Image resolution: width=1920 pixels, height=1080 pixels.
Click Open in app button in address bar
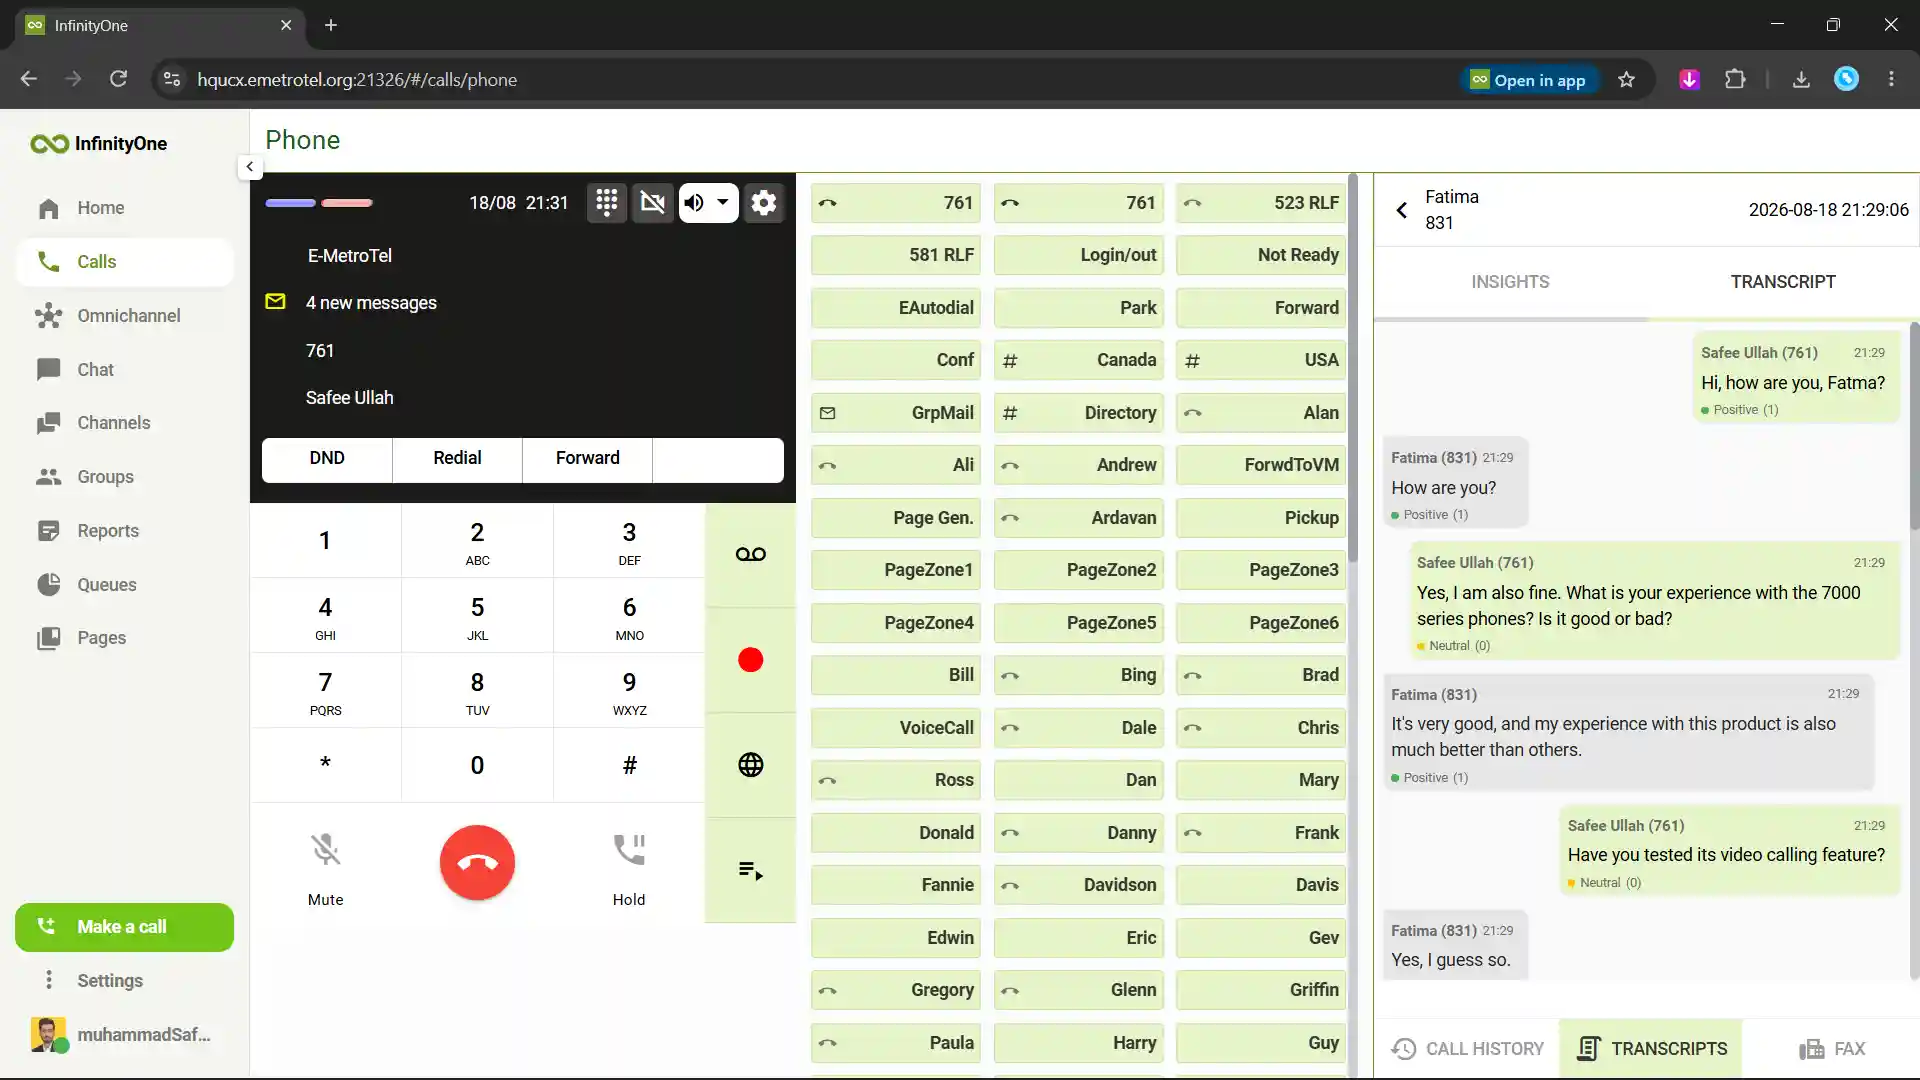pyautogui.click(x=1528, y=80)
